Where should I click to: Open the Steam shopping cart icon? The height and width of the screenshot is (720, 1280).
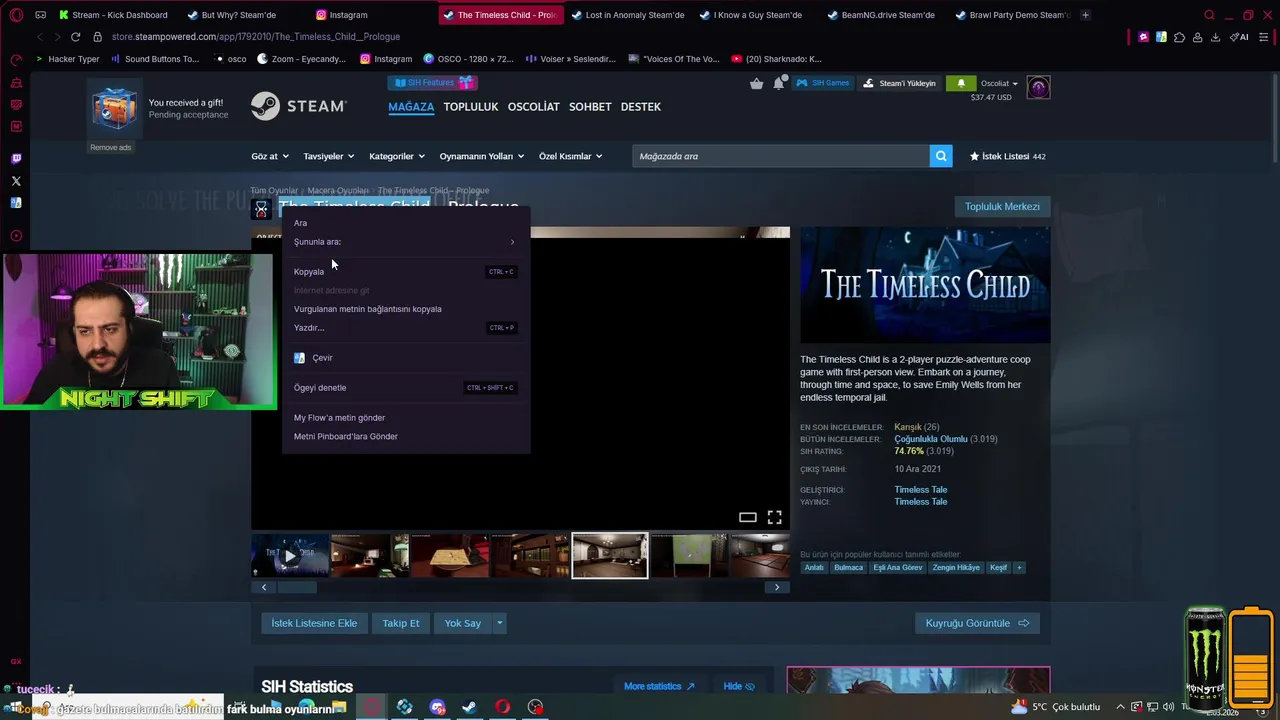pyautogui.click(x=757, y=83)
